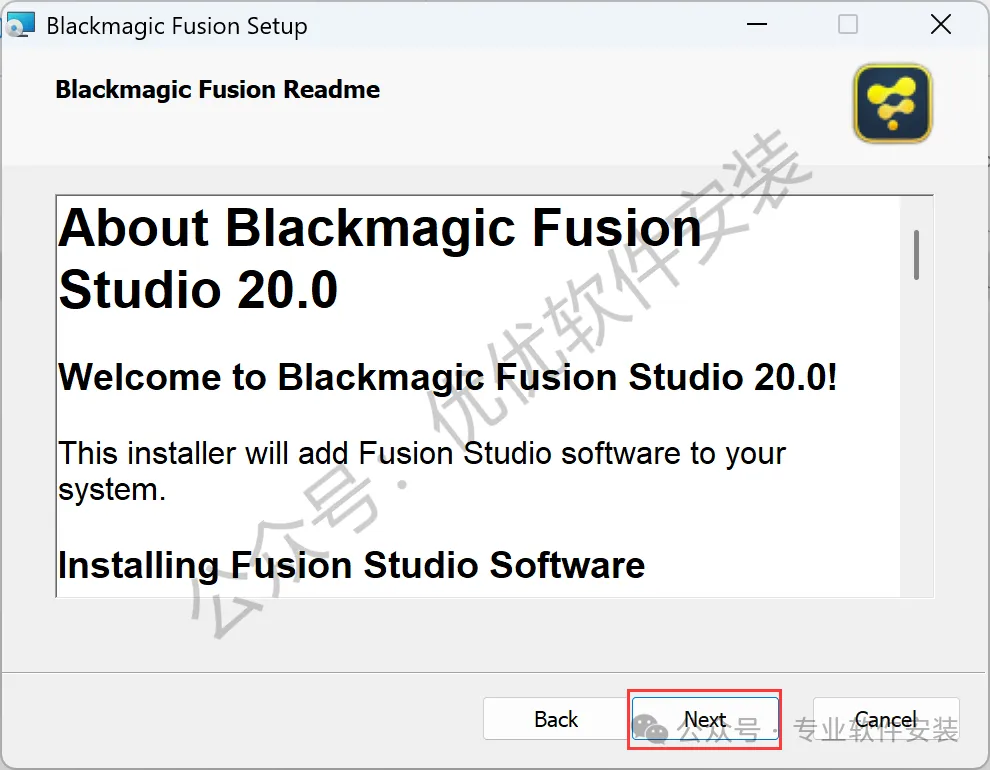Click the 'Welcome to Blackmagic Fusion Studio 20.0!' line
Image resolution: width=990 pixels, height=770 pixels.
[448, 377]
